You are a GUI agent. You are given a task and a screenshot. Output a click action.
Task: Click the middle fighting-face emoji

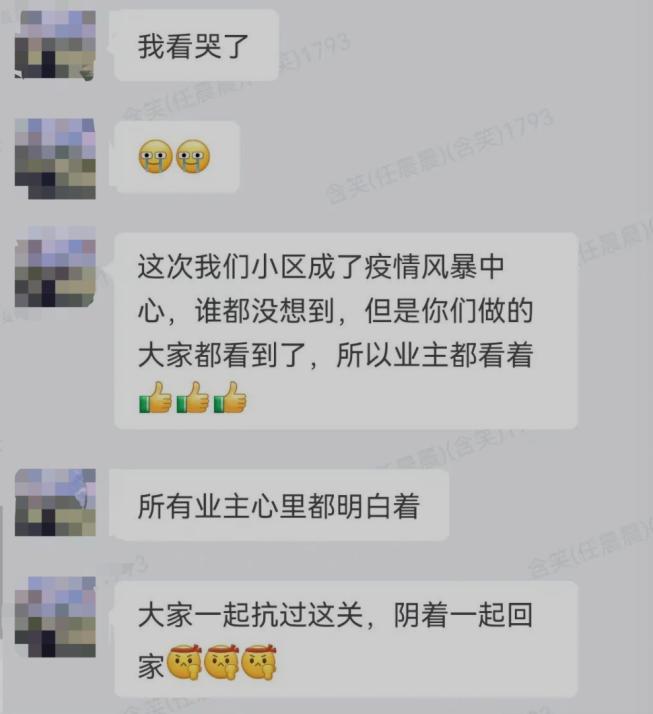(x=221, y=662)
